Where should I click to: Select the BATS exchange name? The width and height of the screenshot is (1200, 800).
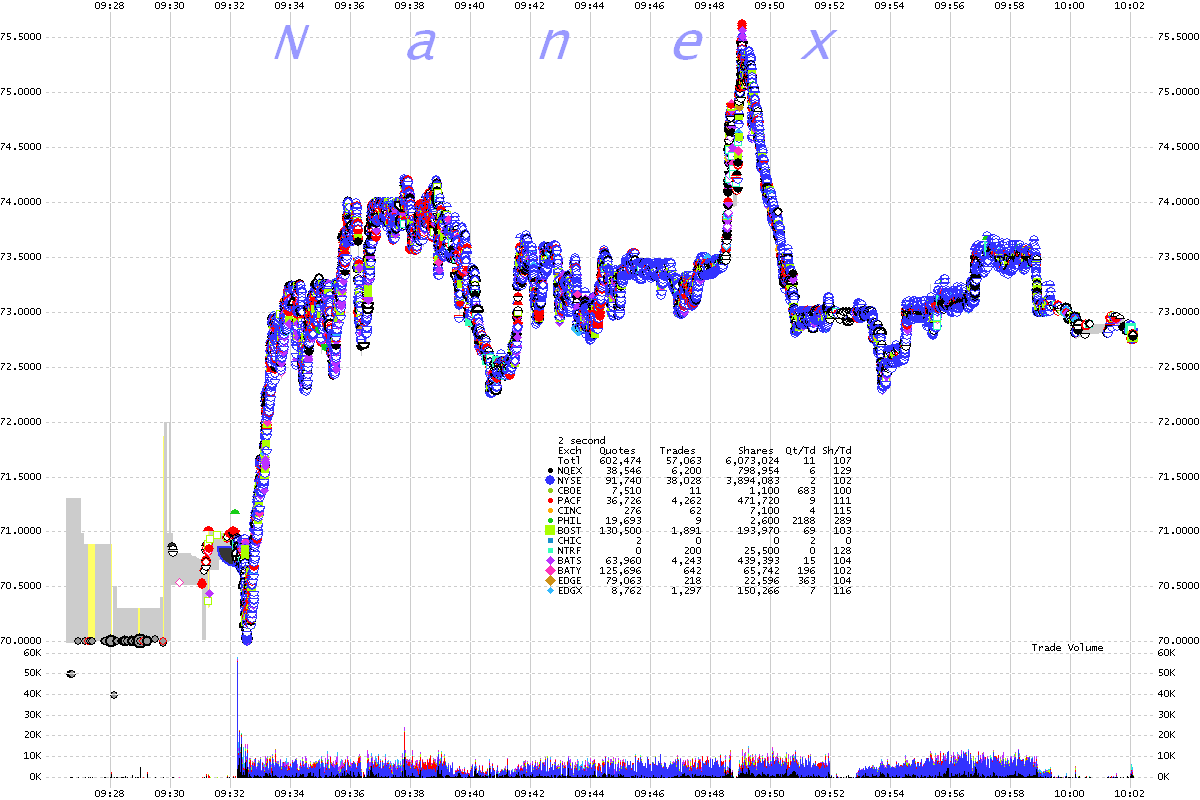[x=569, y=561]
